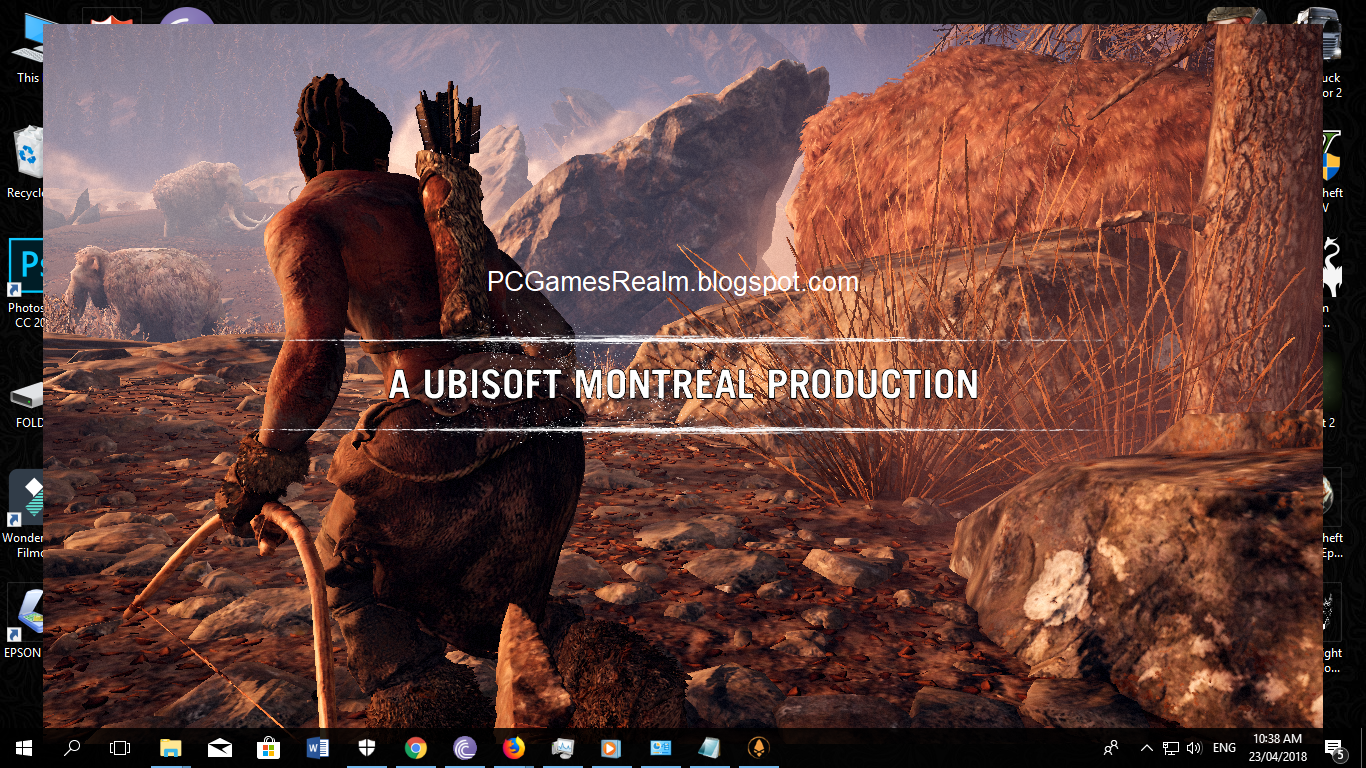Open the notepad-style taskbar app
1366x768 pixels.
pyautogui.click(x=710, y=747)
